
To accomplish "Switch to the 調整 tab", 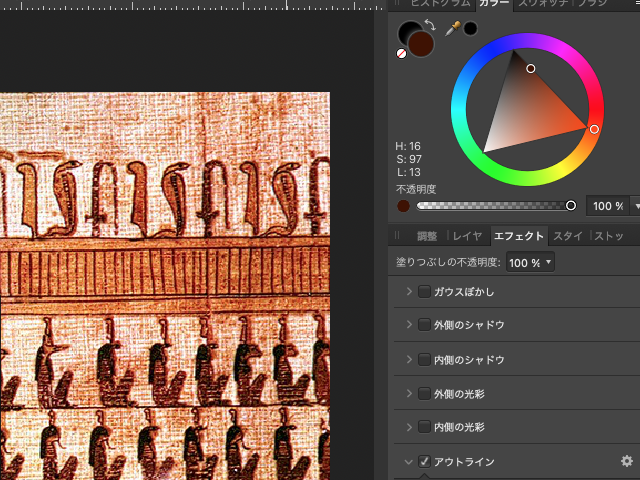I will coord(427,236).
